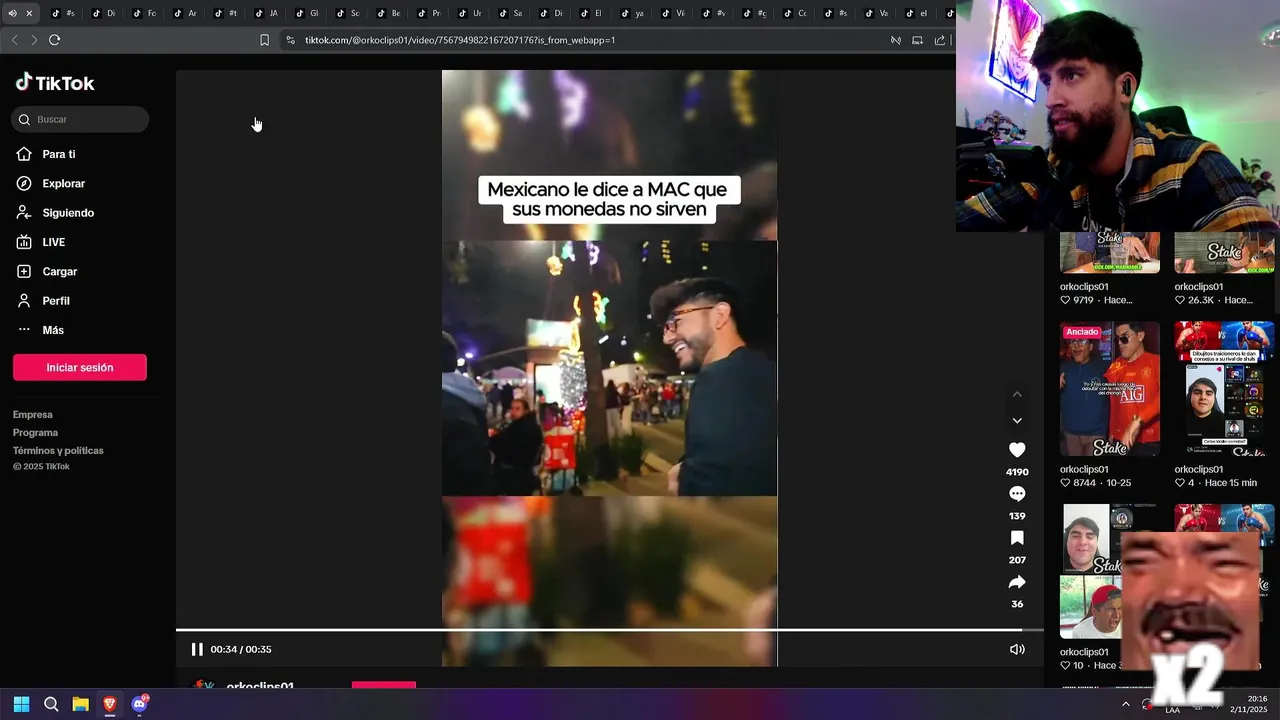This screenshot has height=720, width=1280.
Task: Open the Empresa footer link
Action: pos(33,415)
